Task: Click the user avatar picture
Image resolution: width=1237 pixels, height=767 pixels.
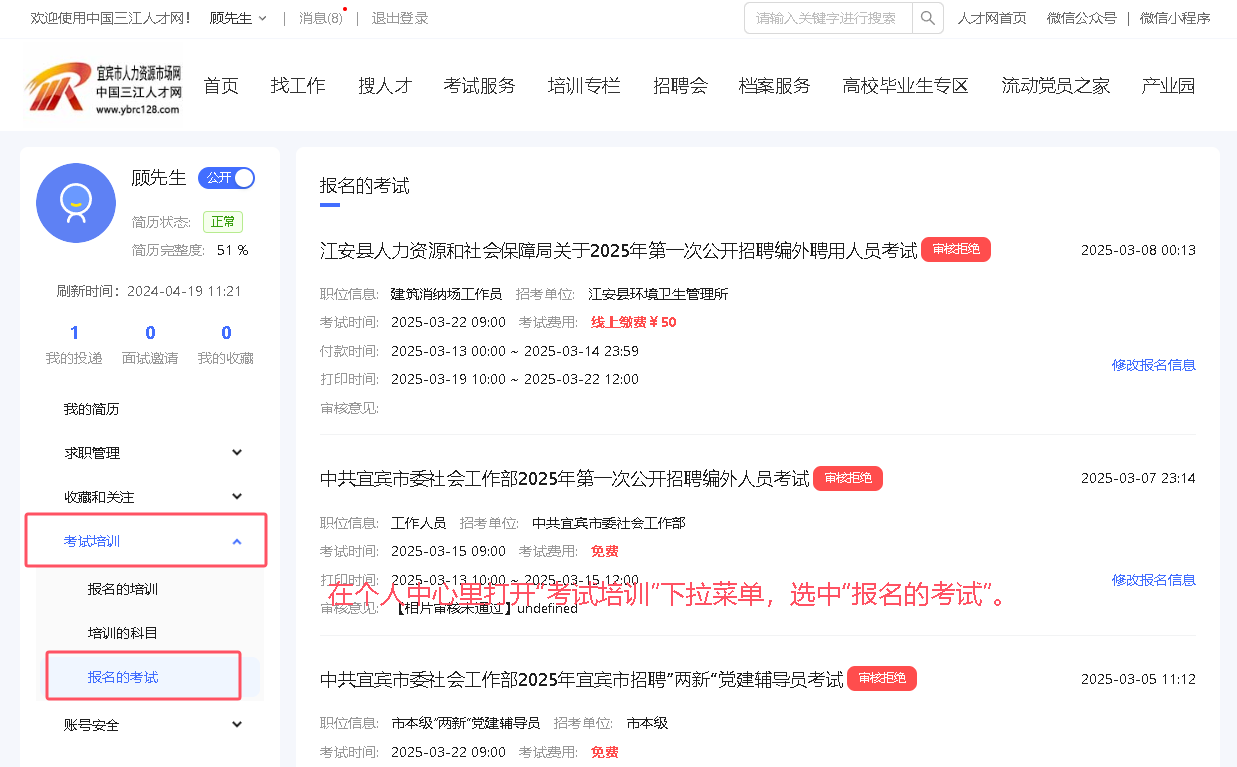Action: tap(76, 203)
